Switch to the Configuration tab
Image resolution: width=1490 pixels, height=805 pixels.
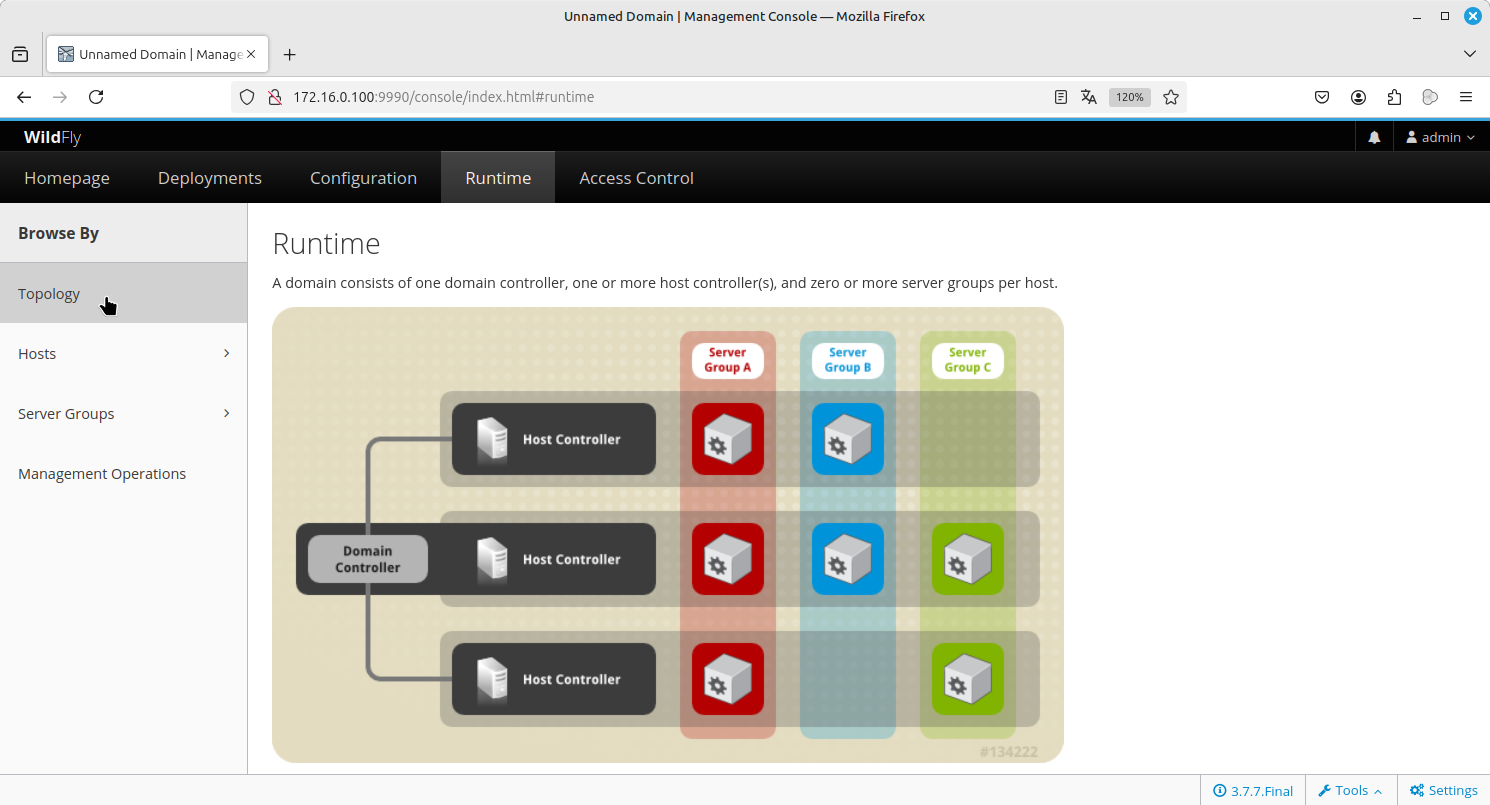[x=363, y=178]
